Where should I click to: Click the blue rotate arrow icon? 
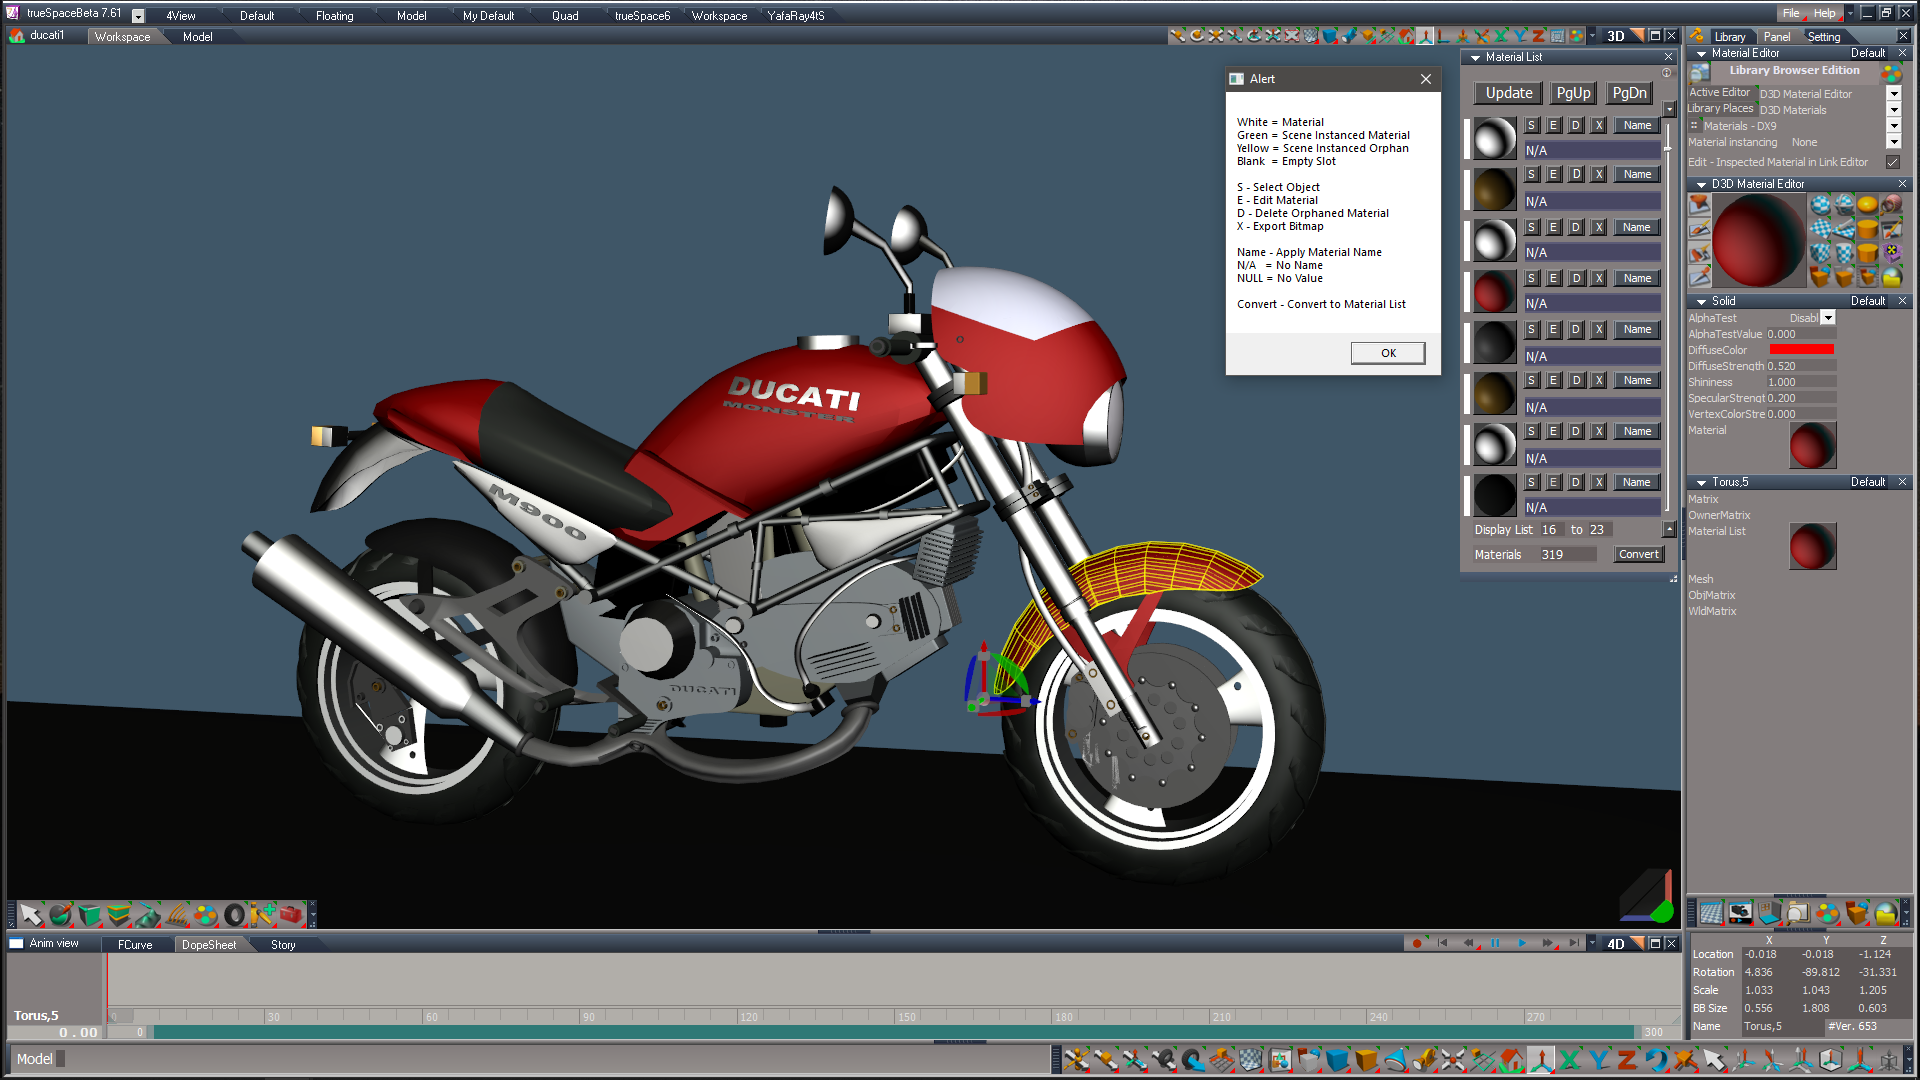(x=1656, y=1059)
